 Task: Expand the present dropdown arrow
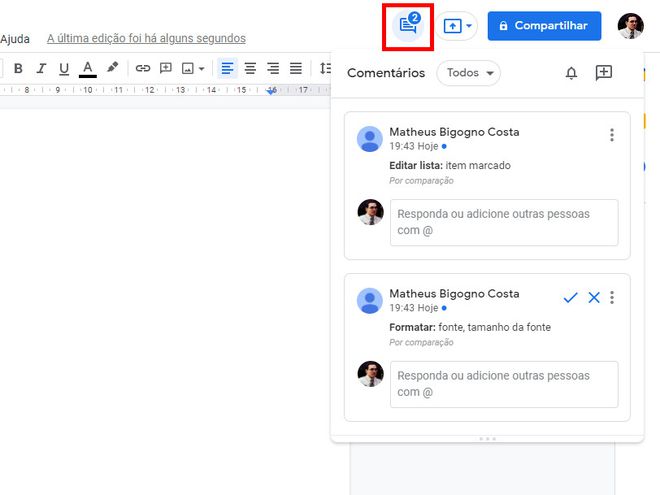[x=469, y=26]
